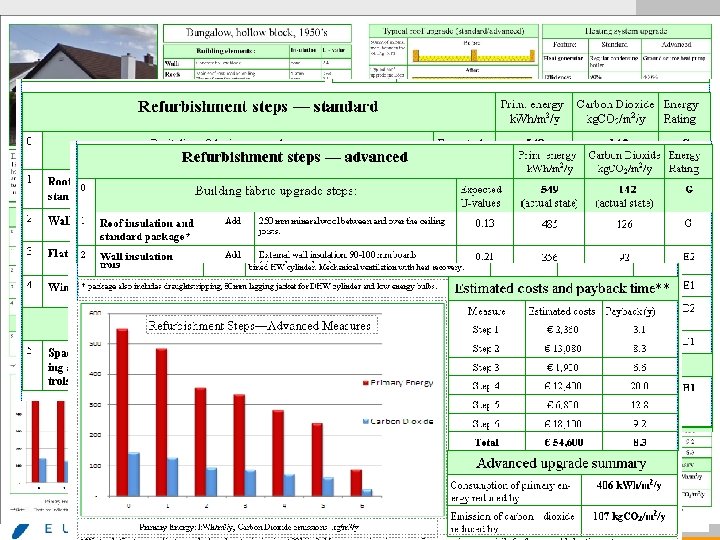Select "Roof insulation and standard package*" label

tap(147, 230)
